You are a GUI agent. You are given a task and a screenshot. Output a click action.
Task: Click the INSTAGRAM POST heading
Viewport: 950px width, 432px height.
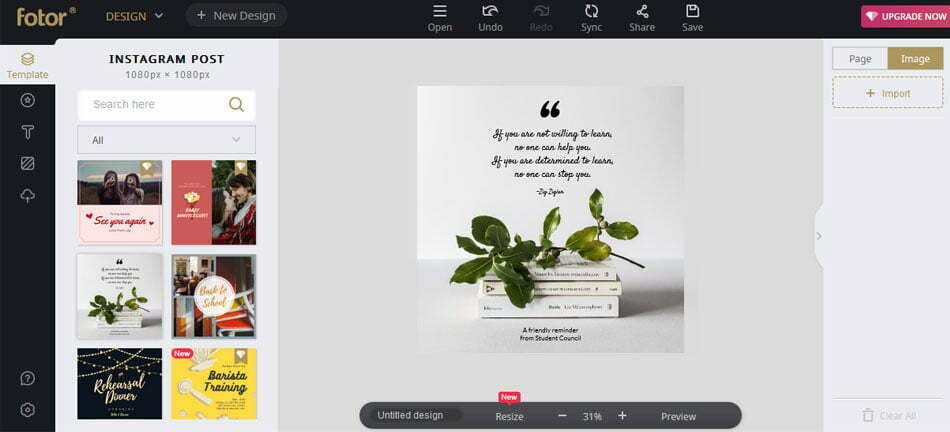pos(167,59)
